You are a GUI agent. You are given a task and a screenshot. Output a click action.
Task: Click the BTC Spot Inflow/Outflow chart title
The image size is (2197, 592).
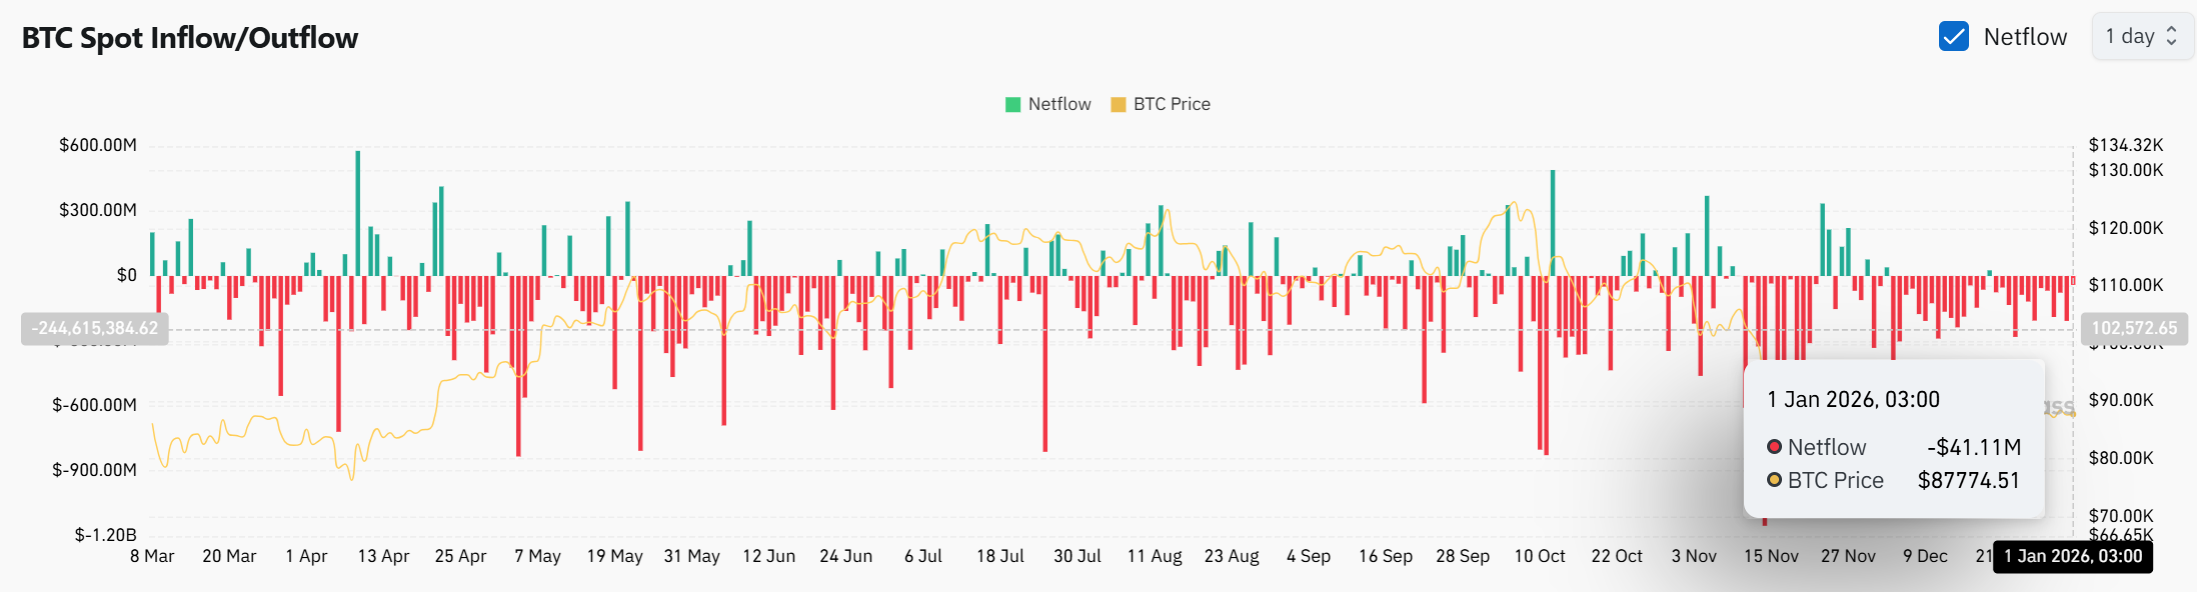(x=190, y=38)
